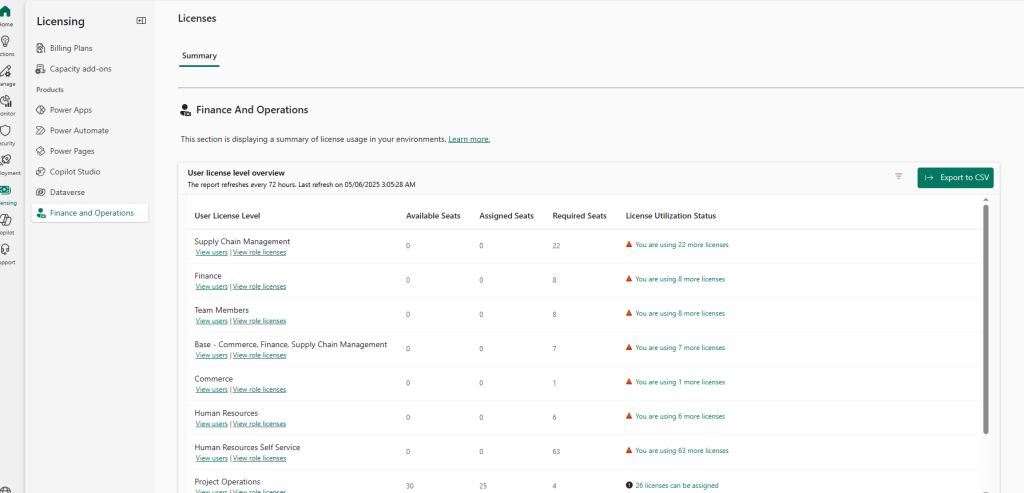Click the Project Operations license name
The width and height of the screenshot is (1024, 493).
pos(227,482)
